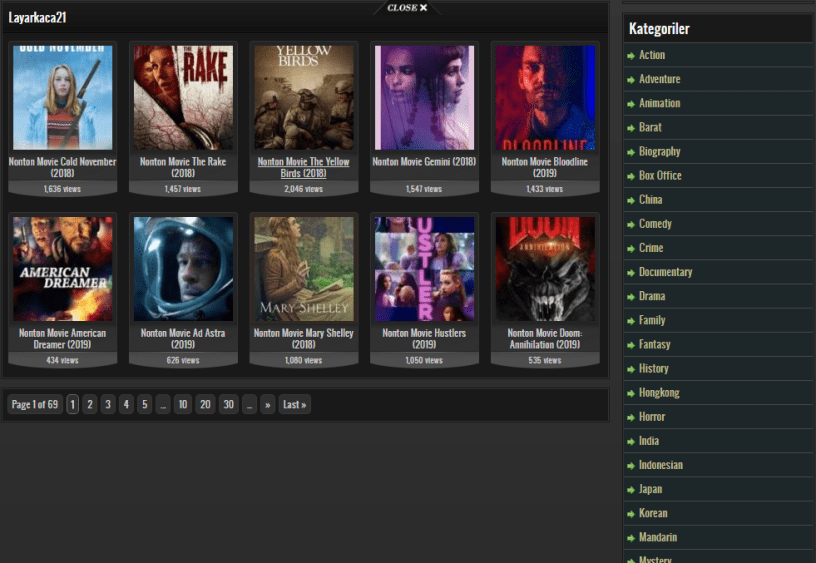Go to pagination page 3
Image resolution: width=816 pixels, height=563 pixels.
click(x=108, y=404)
